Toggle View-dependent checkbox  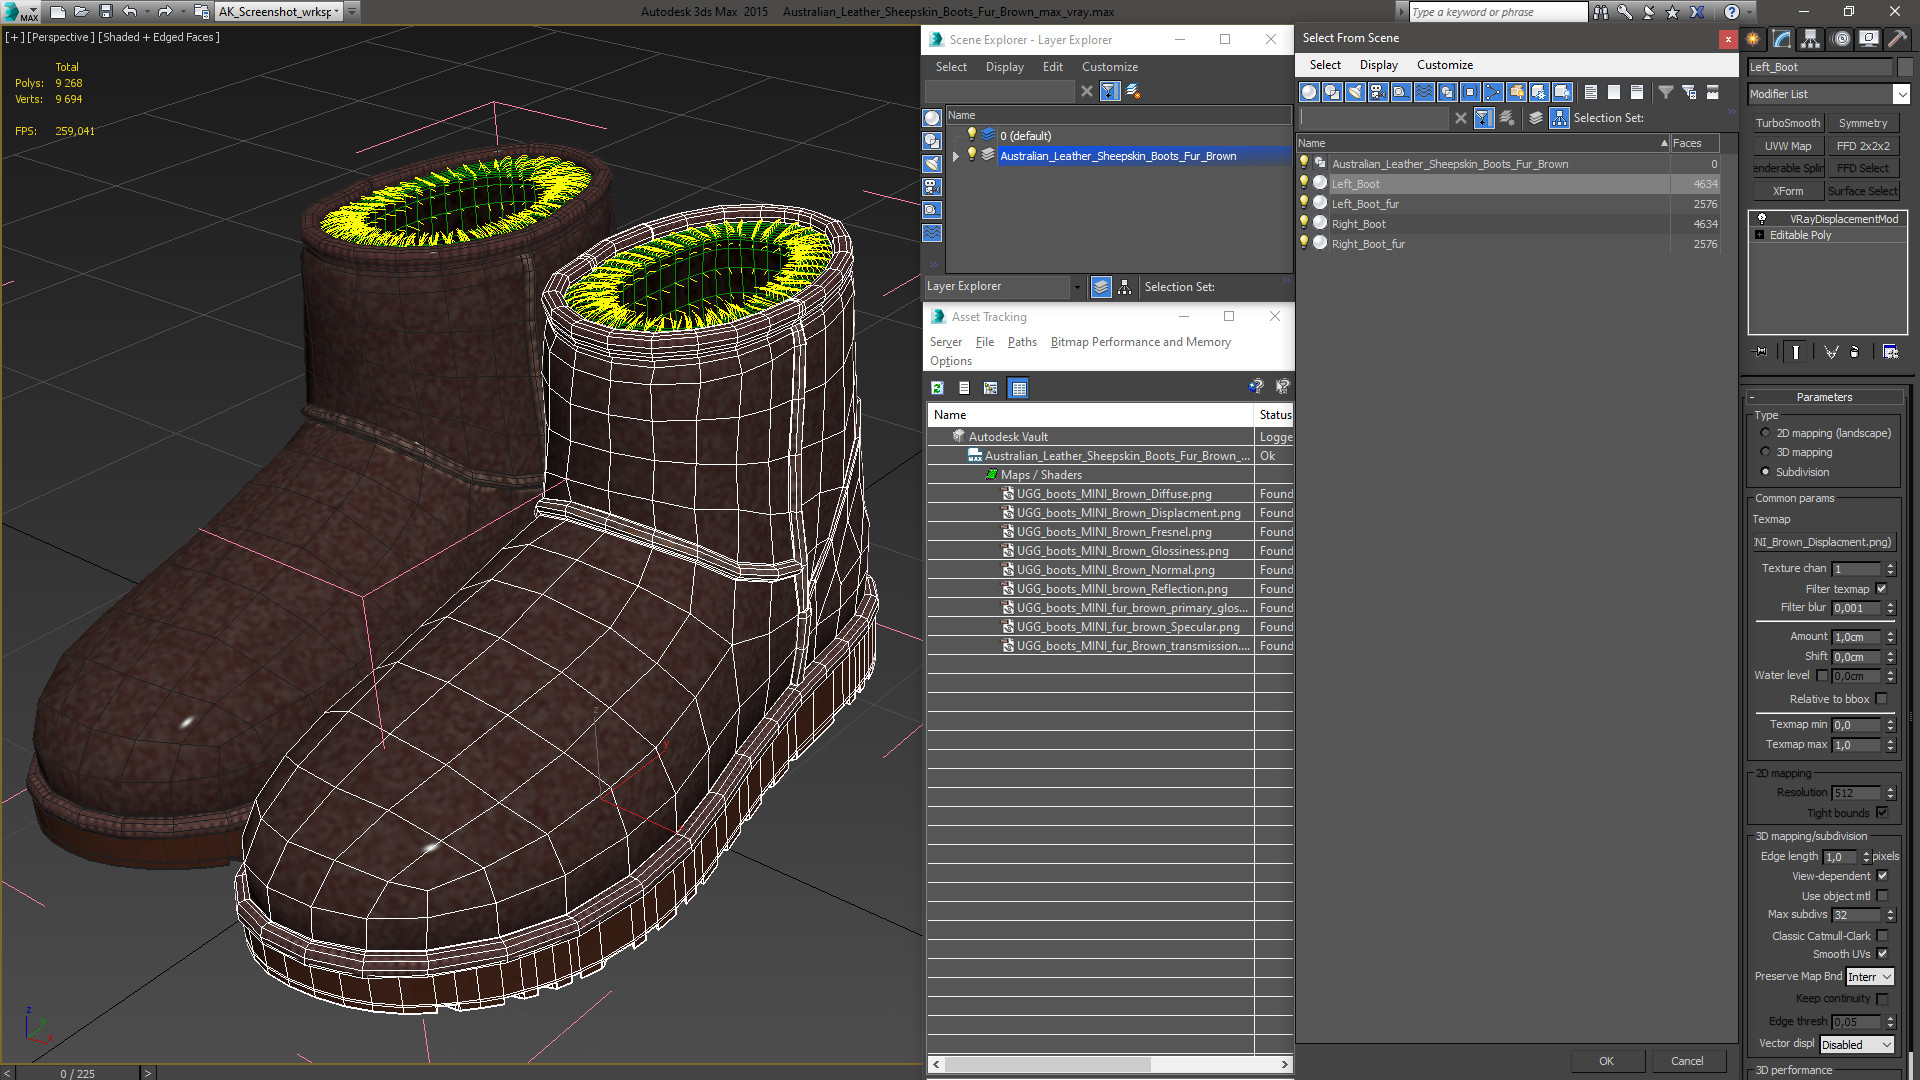[x=1882, y=876]
